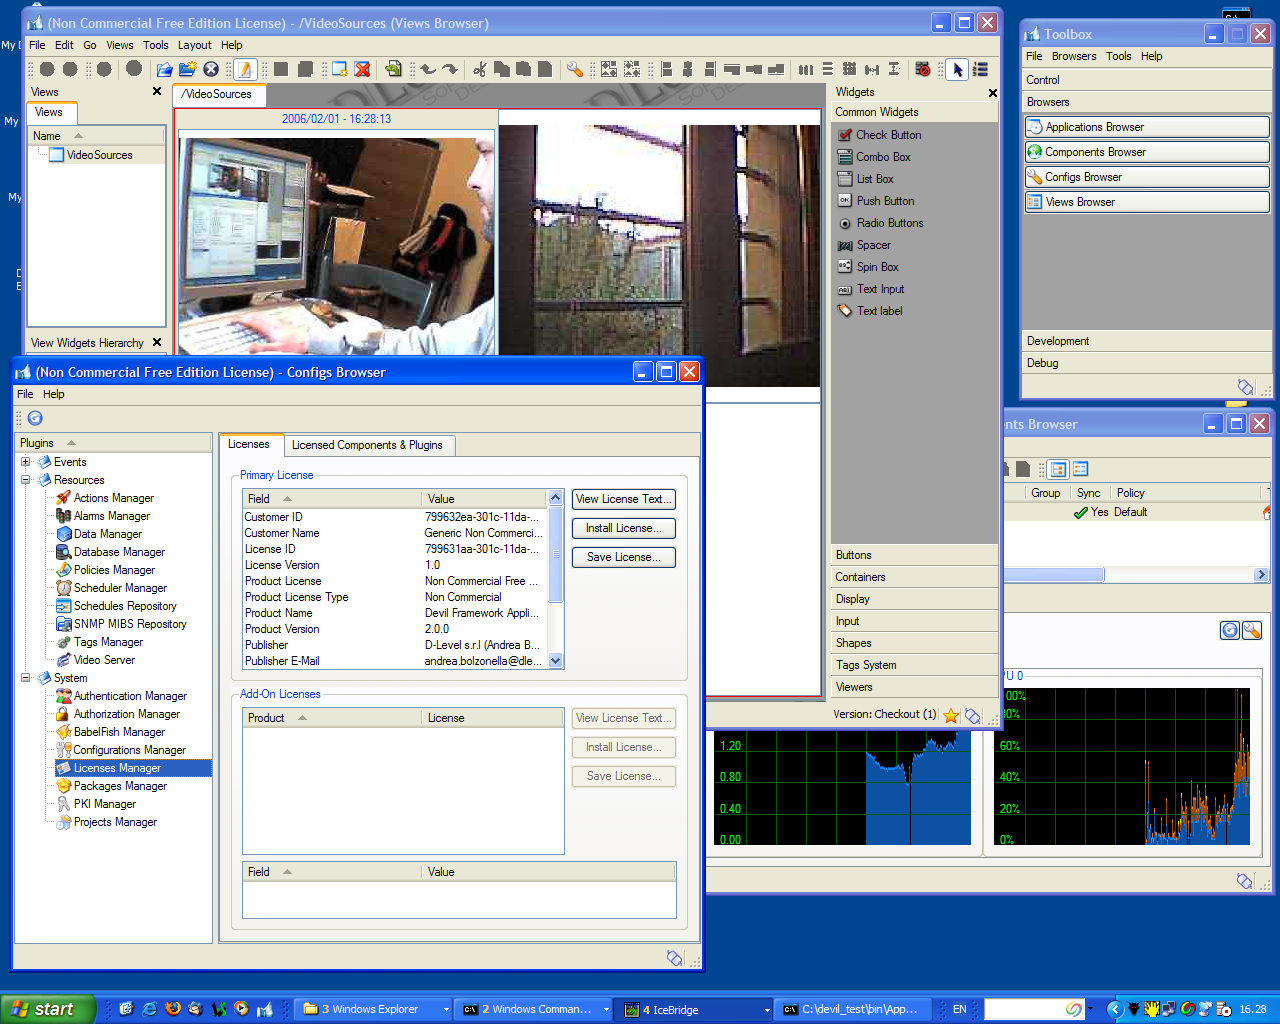Collapse the Resources tree node
Viewport: 1280px width, 1024px height.
(26, 480)
